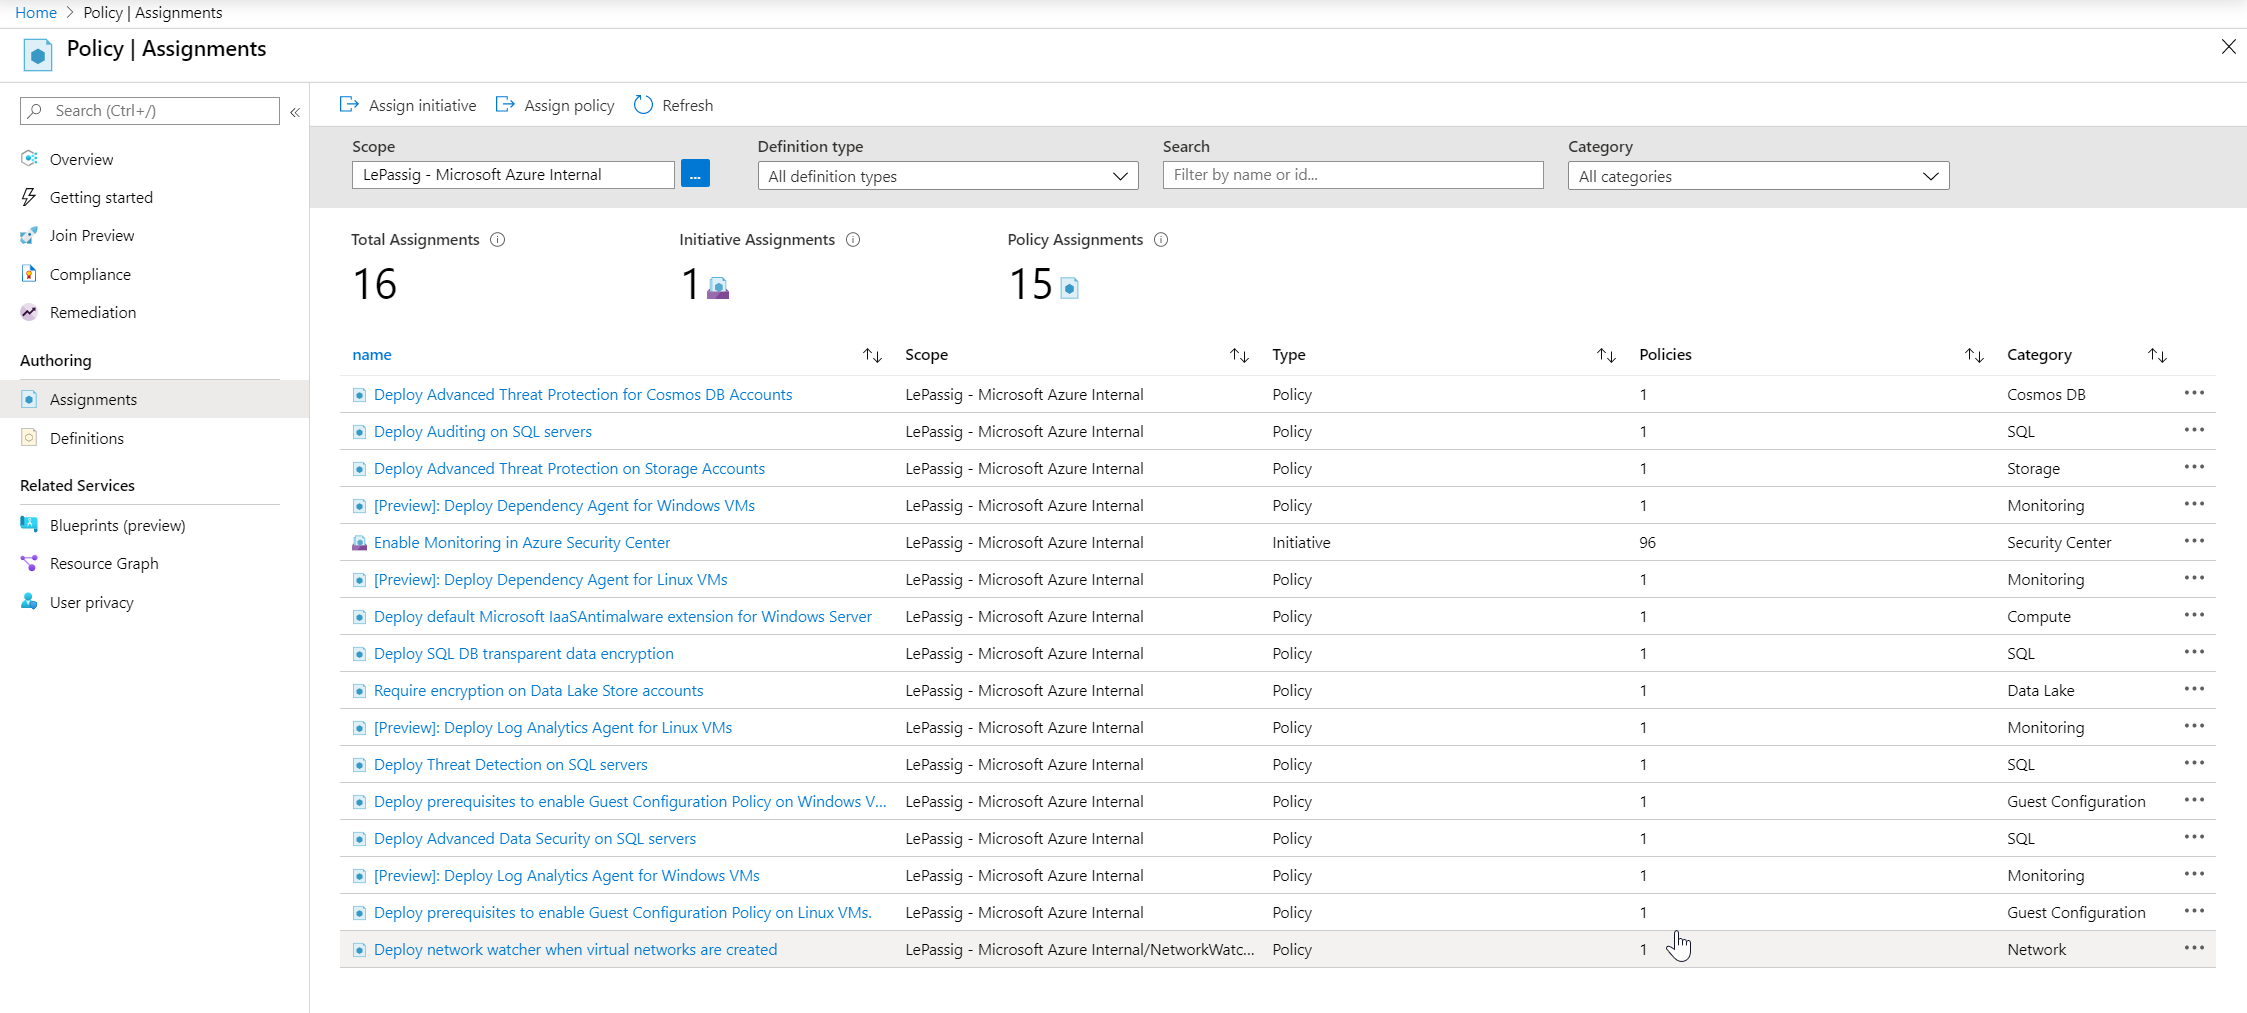The height and width of the screenshot is (1013, 2247).
Task: Sort the table by the name column arrows
Action: pyautogui.click(x=872, y=355)
